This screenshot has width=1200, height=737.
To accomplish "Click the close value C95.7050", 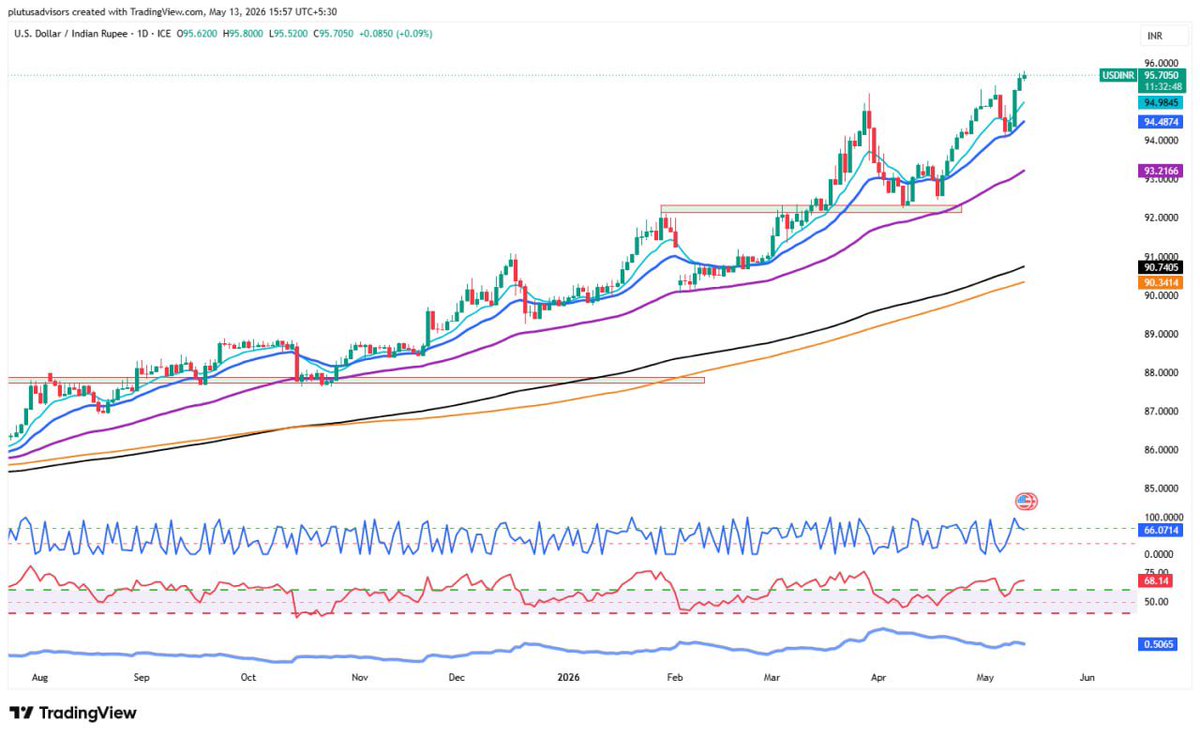I will point(333,32).
